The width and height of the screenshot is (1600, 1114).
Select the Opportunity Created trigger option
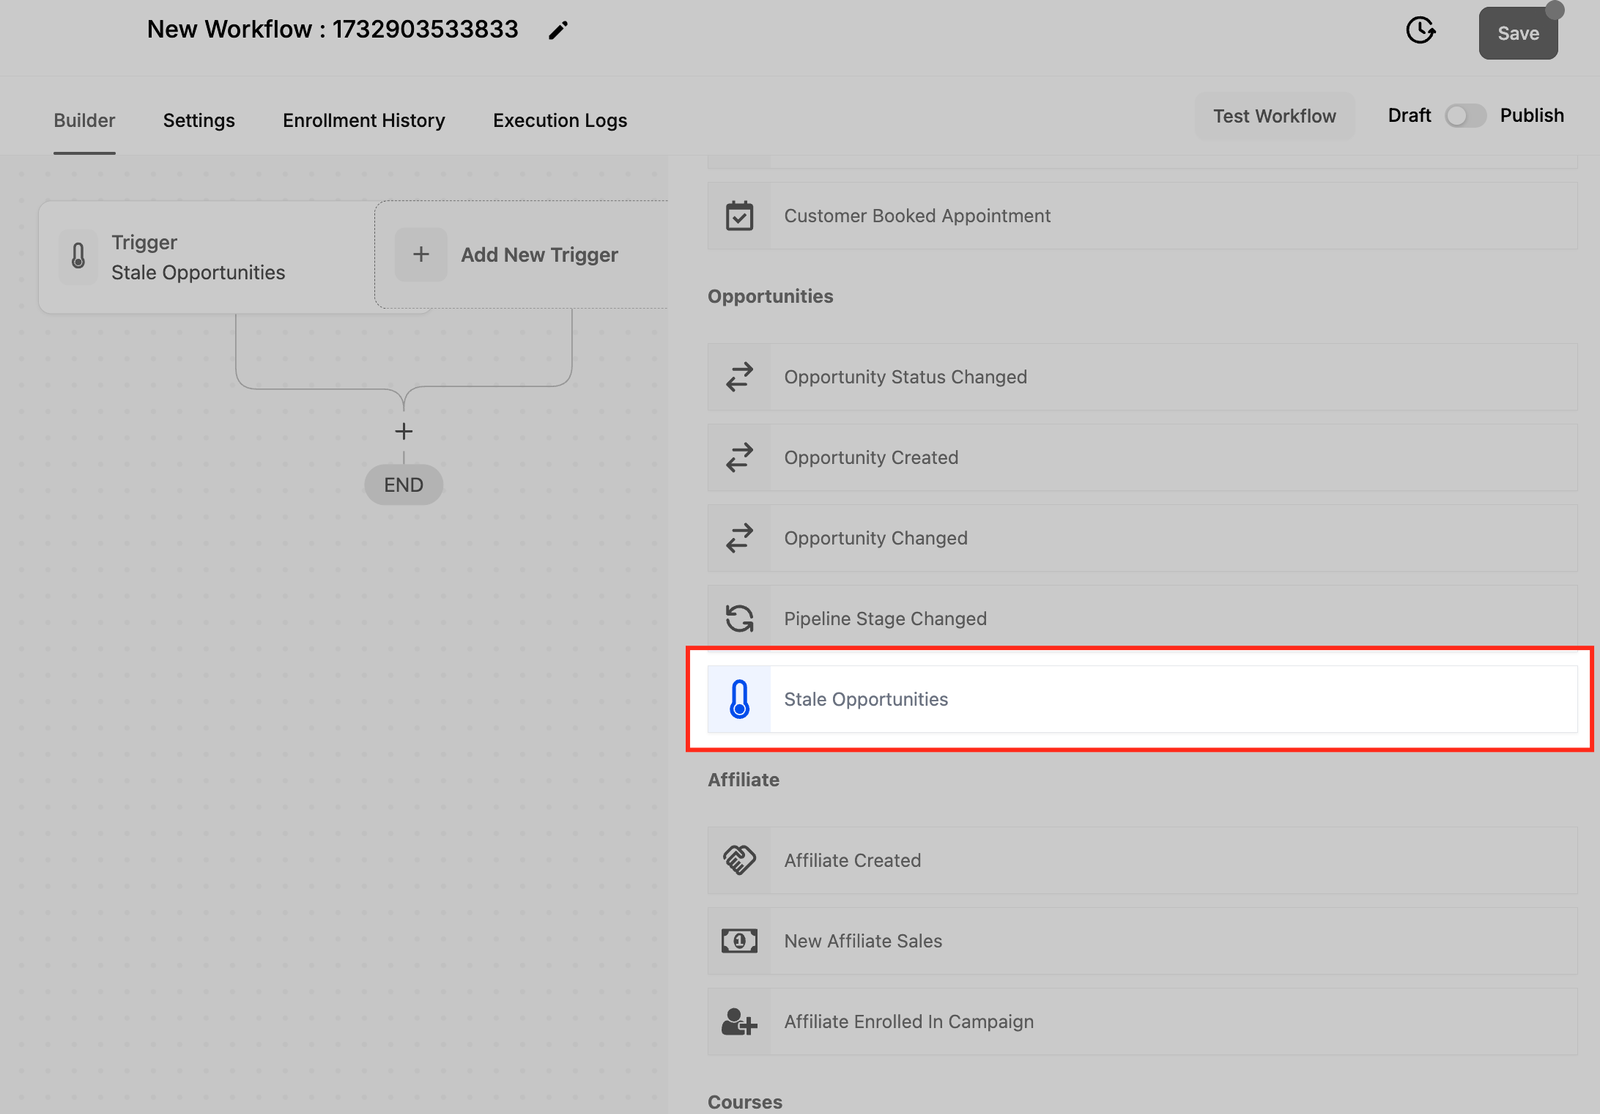pyautogui.click(x=871, y=458)
